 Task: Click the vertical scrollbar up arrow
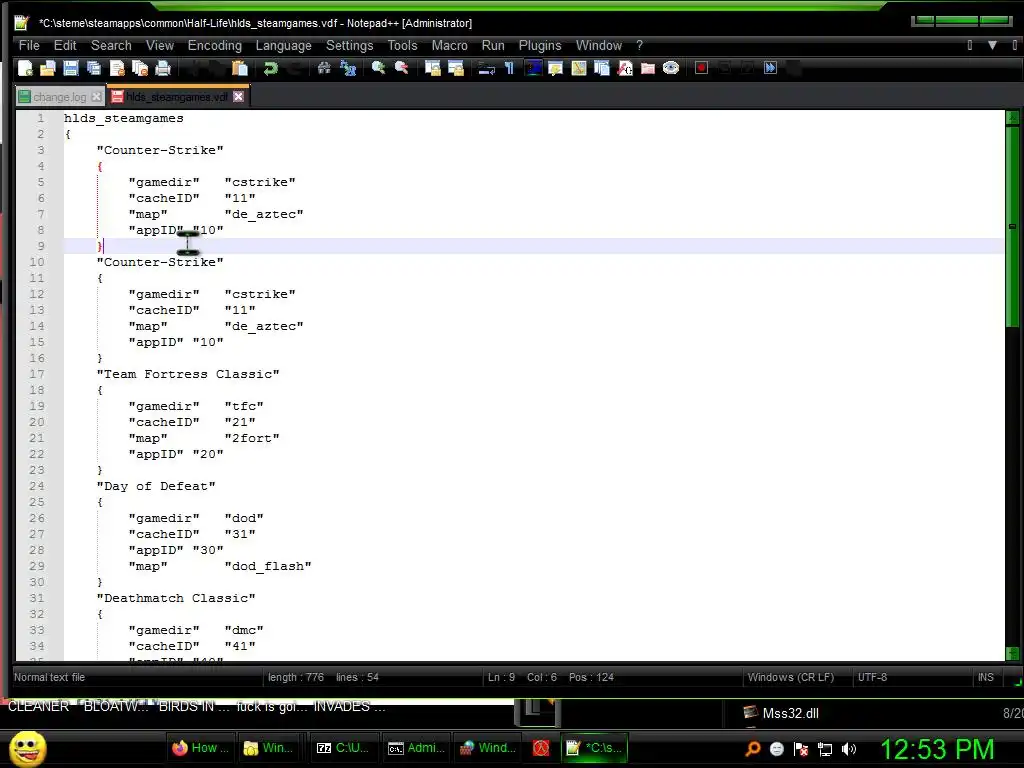coord(1012,118)
